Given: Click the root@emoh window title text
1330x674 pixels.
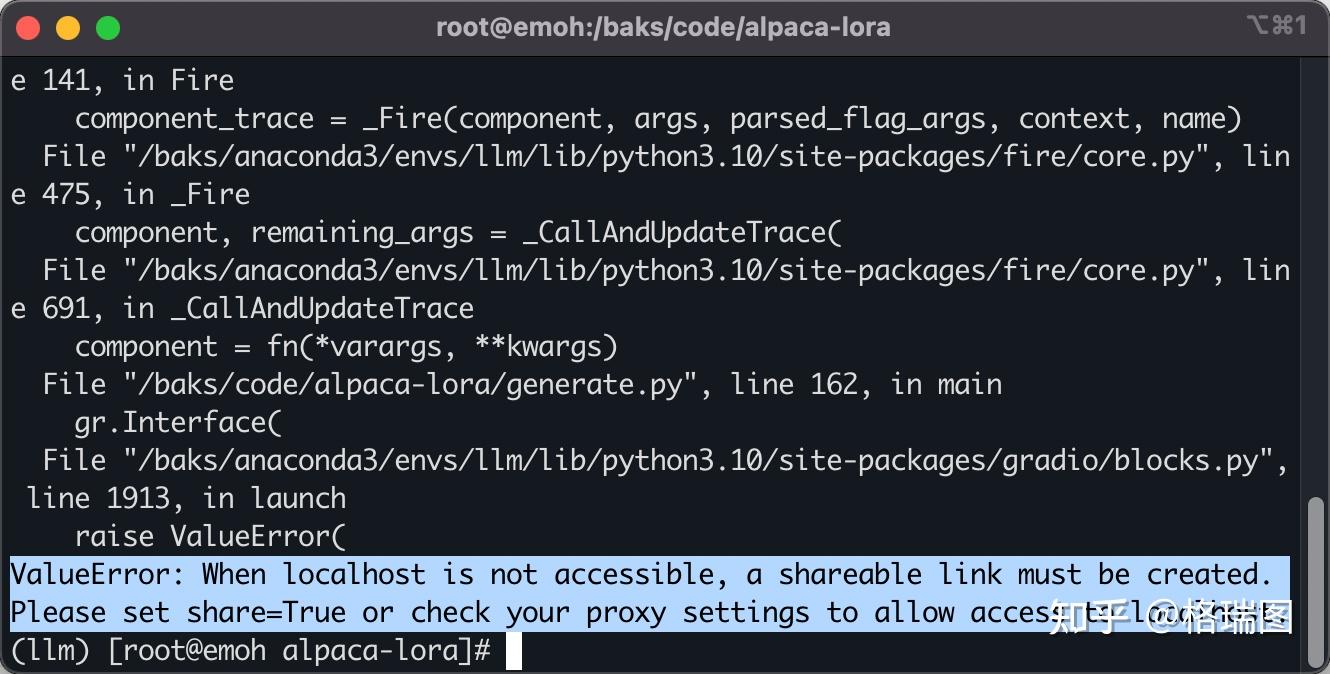Looking at the screenshot, I should coord(663,27).
